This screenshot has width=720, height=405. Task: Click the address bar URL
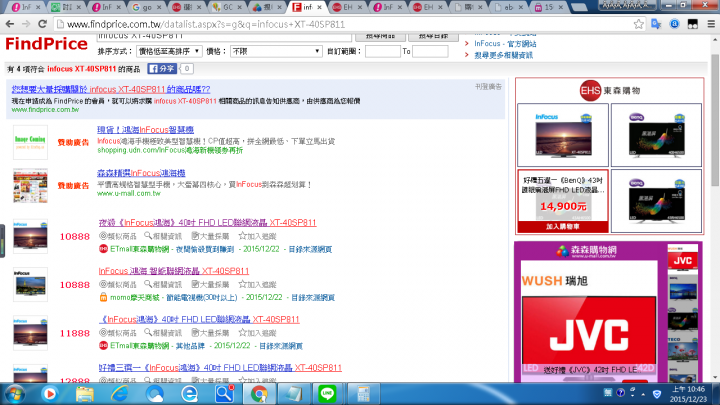pos(206,24)
